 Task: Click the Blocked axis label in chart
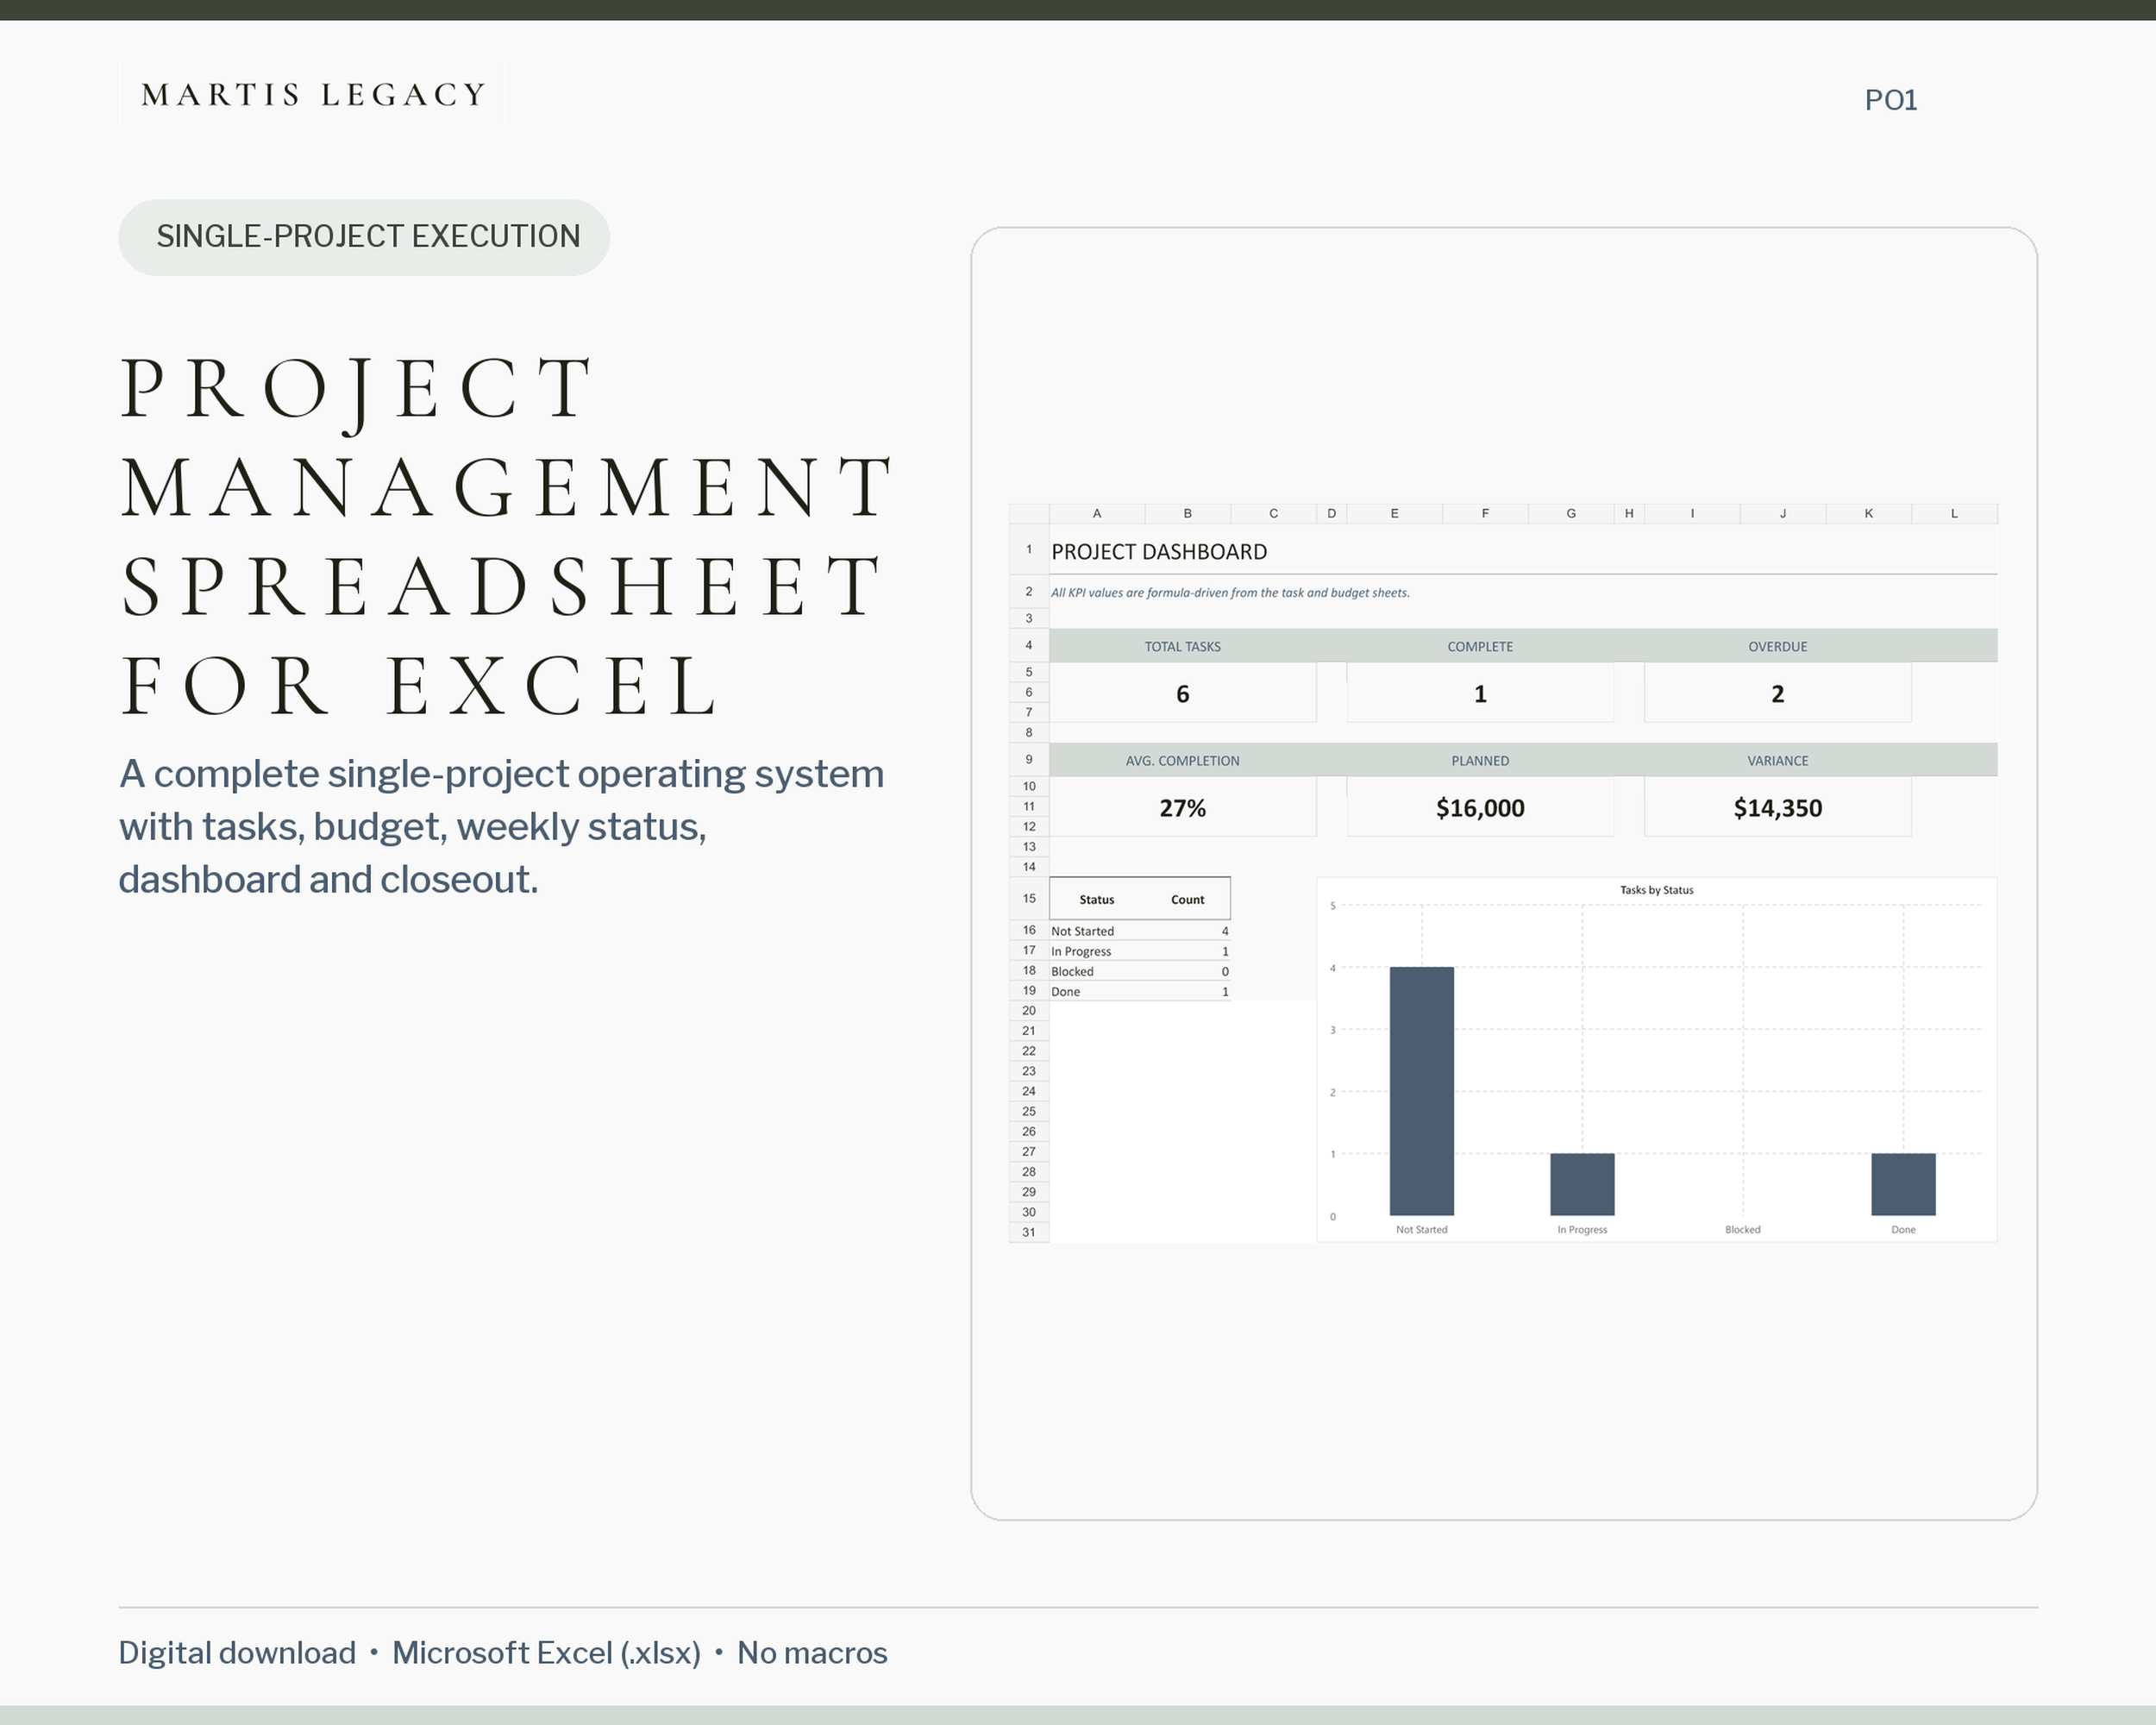coord(1742,1230)
